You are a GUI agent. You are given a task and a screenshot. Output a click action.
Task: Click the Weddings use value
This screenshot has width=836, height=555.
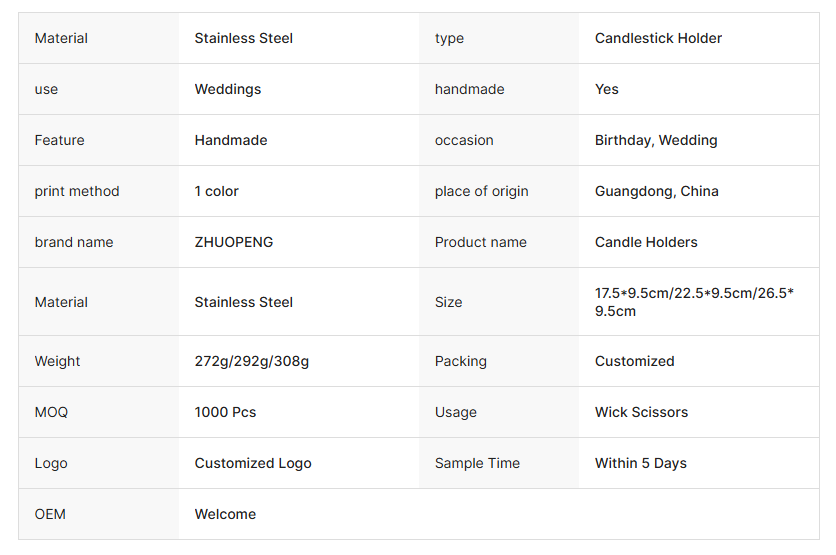click(x=227, y=89)
